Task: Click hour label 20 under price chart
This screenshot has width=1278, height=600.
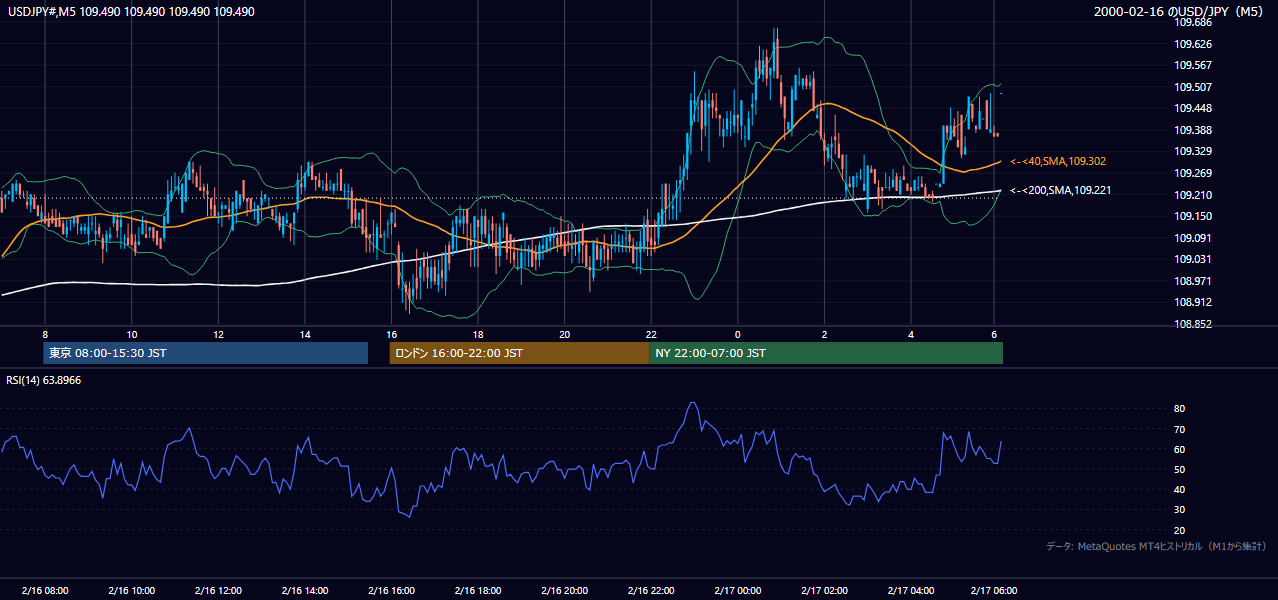Action: point(564,334)
